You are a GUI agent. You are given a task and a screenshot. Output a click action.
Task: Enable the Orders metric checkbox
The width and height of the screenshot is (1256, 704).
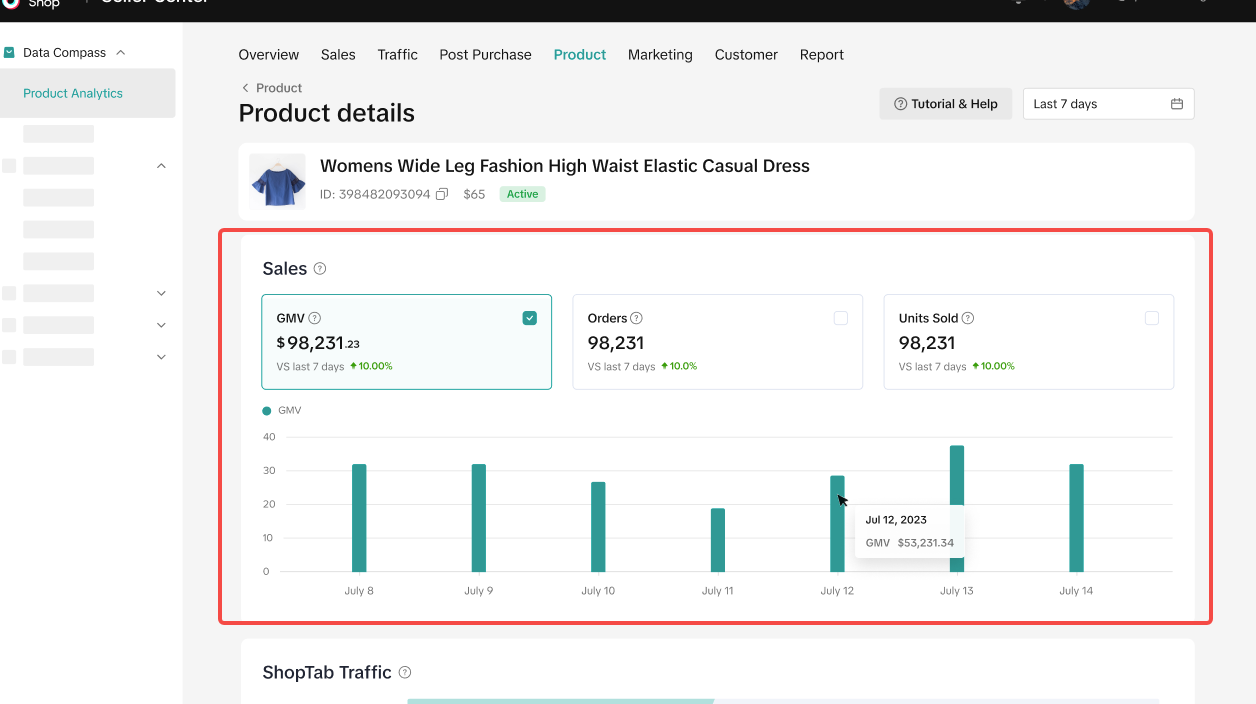point(841,318)
